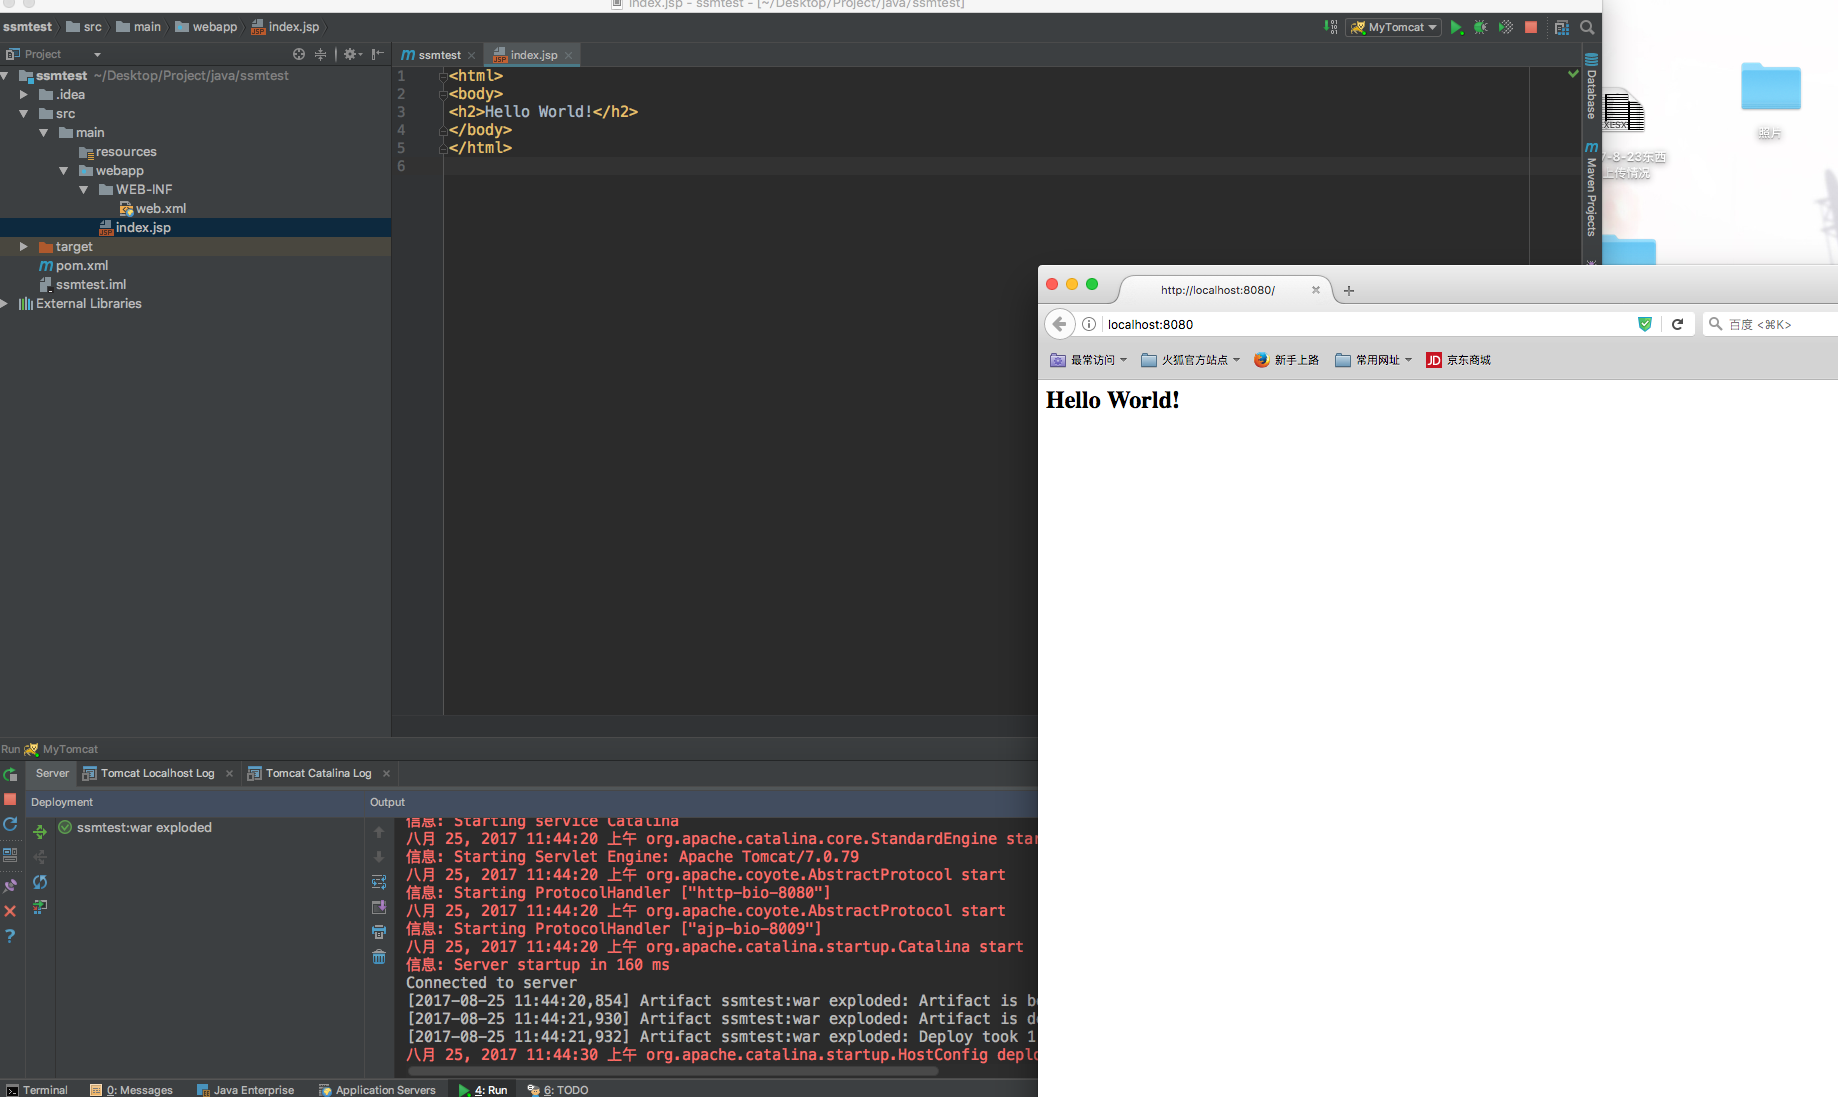Click Scroll from Source crosshair icon
This screenshot has width=1838, height=1097.
pyautogui.click(x=298, y=54)
